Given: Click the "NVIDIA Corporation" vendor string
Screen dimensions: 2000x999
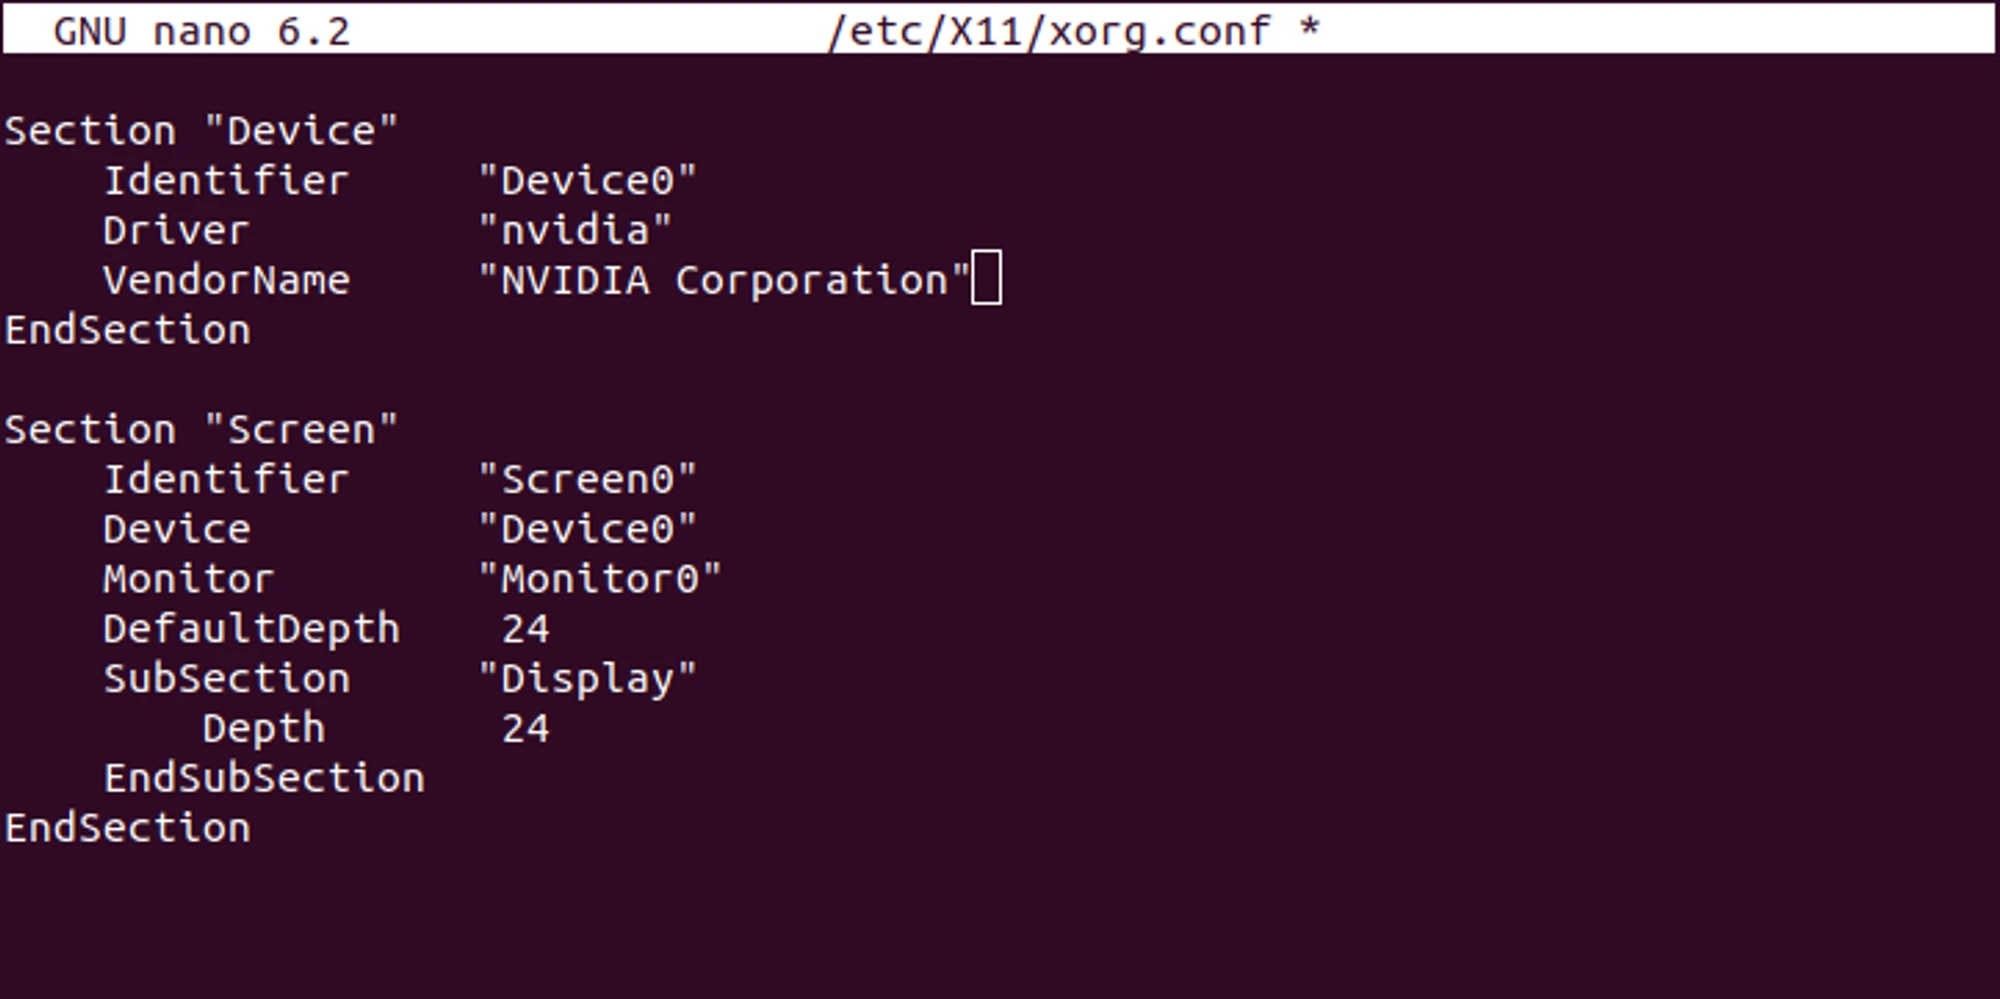Looking at the screenshot, I should (724, 281).
